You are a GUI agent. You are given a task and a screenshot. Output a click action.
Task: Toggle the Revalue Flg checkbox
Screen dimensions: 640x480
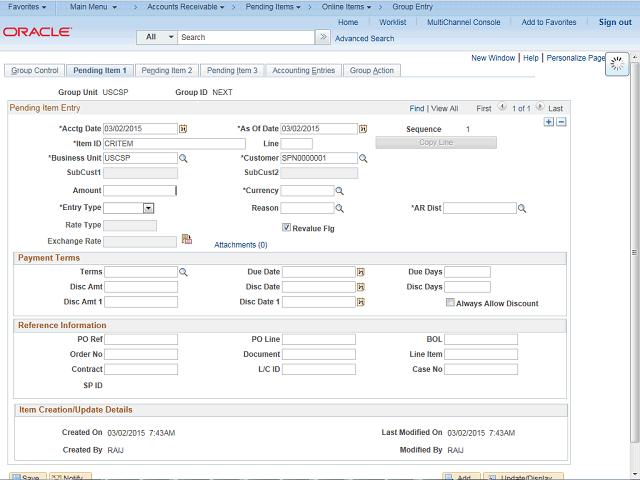click(x=287, y=227)
